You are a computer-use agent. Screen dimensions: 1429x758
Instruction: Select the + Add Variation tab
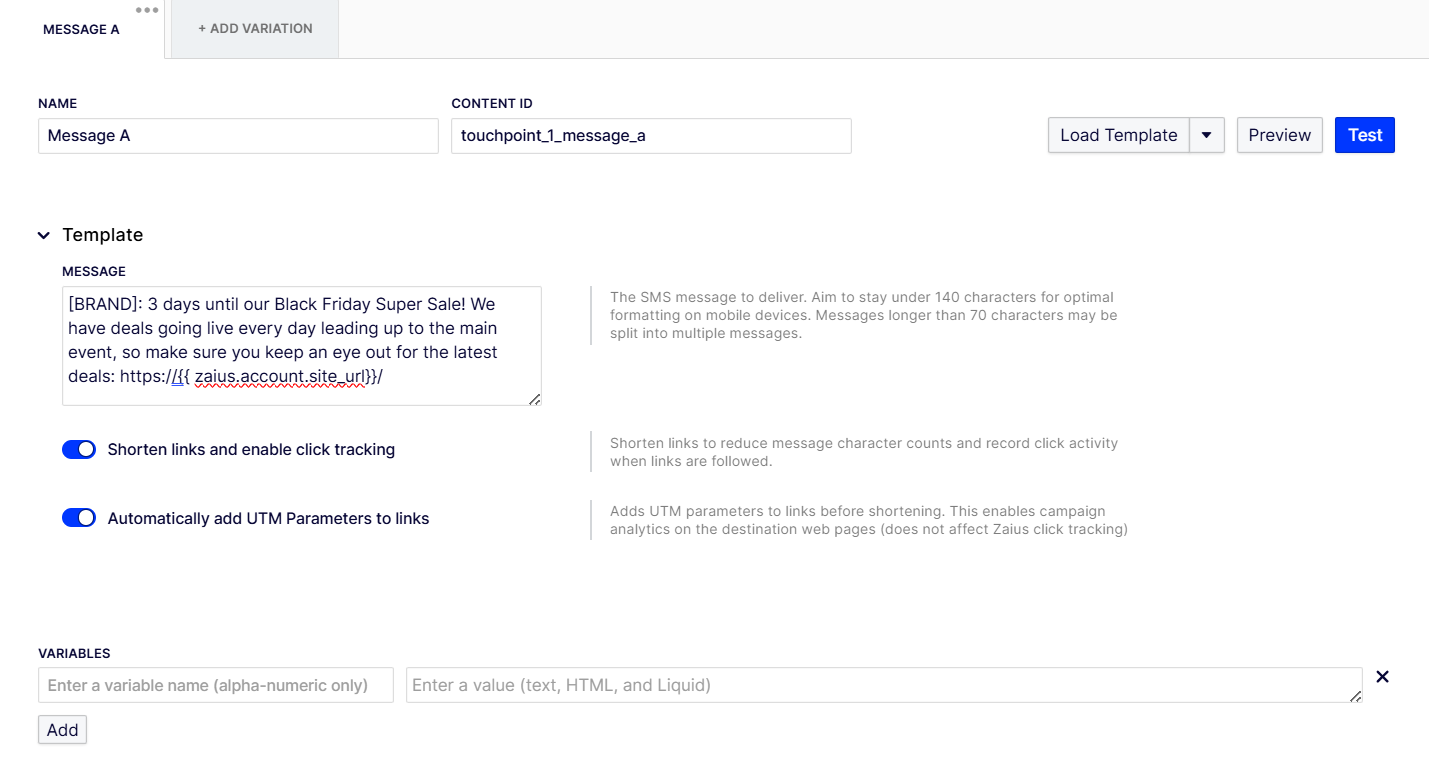[x=255, y=29]
